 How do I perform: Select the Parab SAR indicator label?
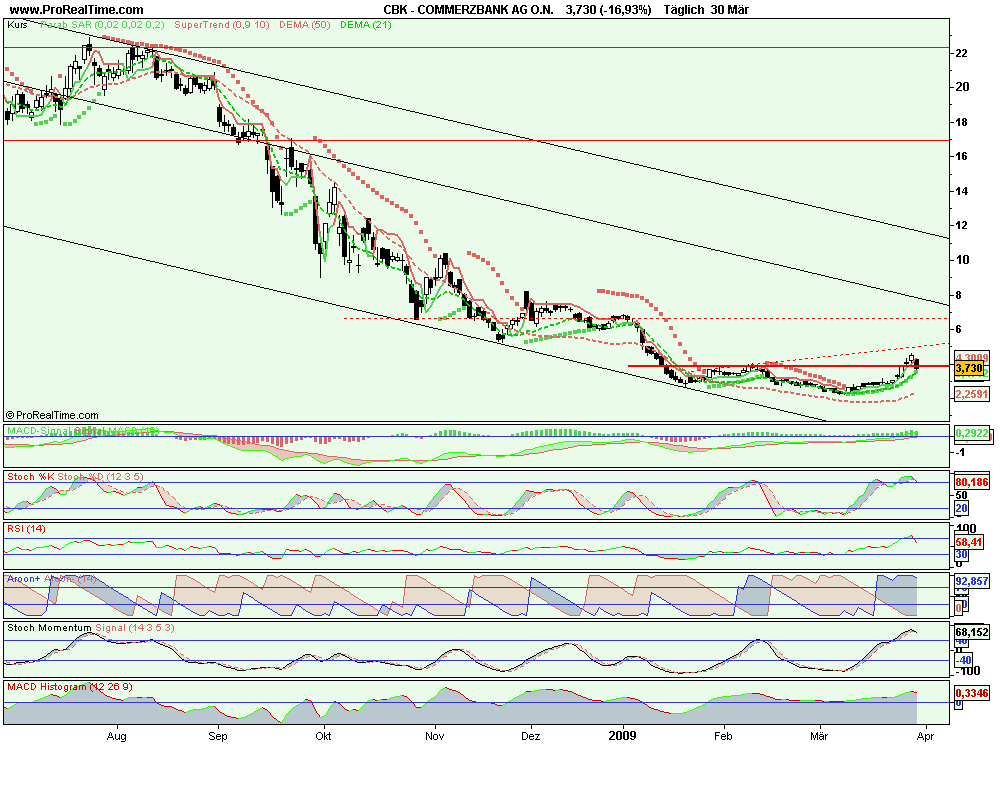pyautogui.click(x=102, y=25)
